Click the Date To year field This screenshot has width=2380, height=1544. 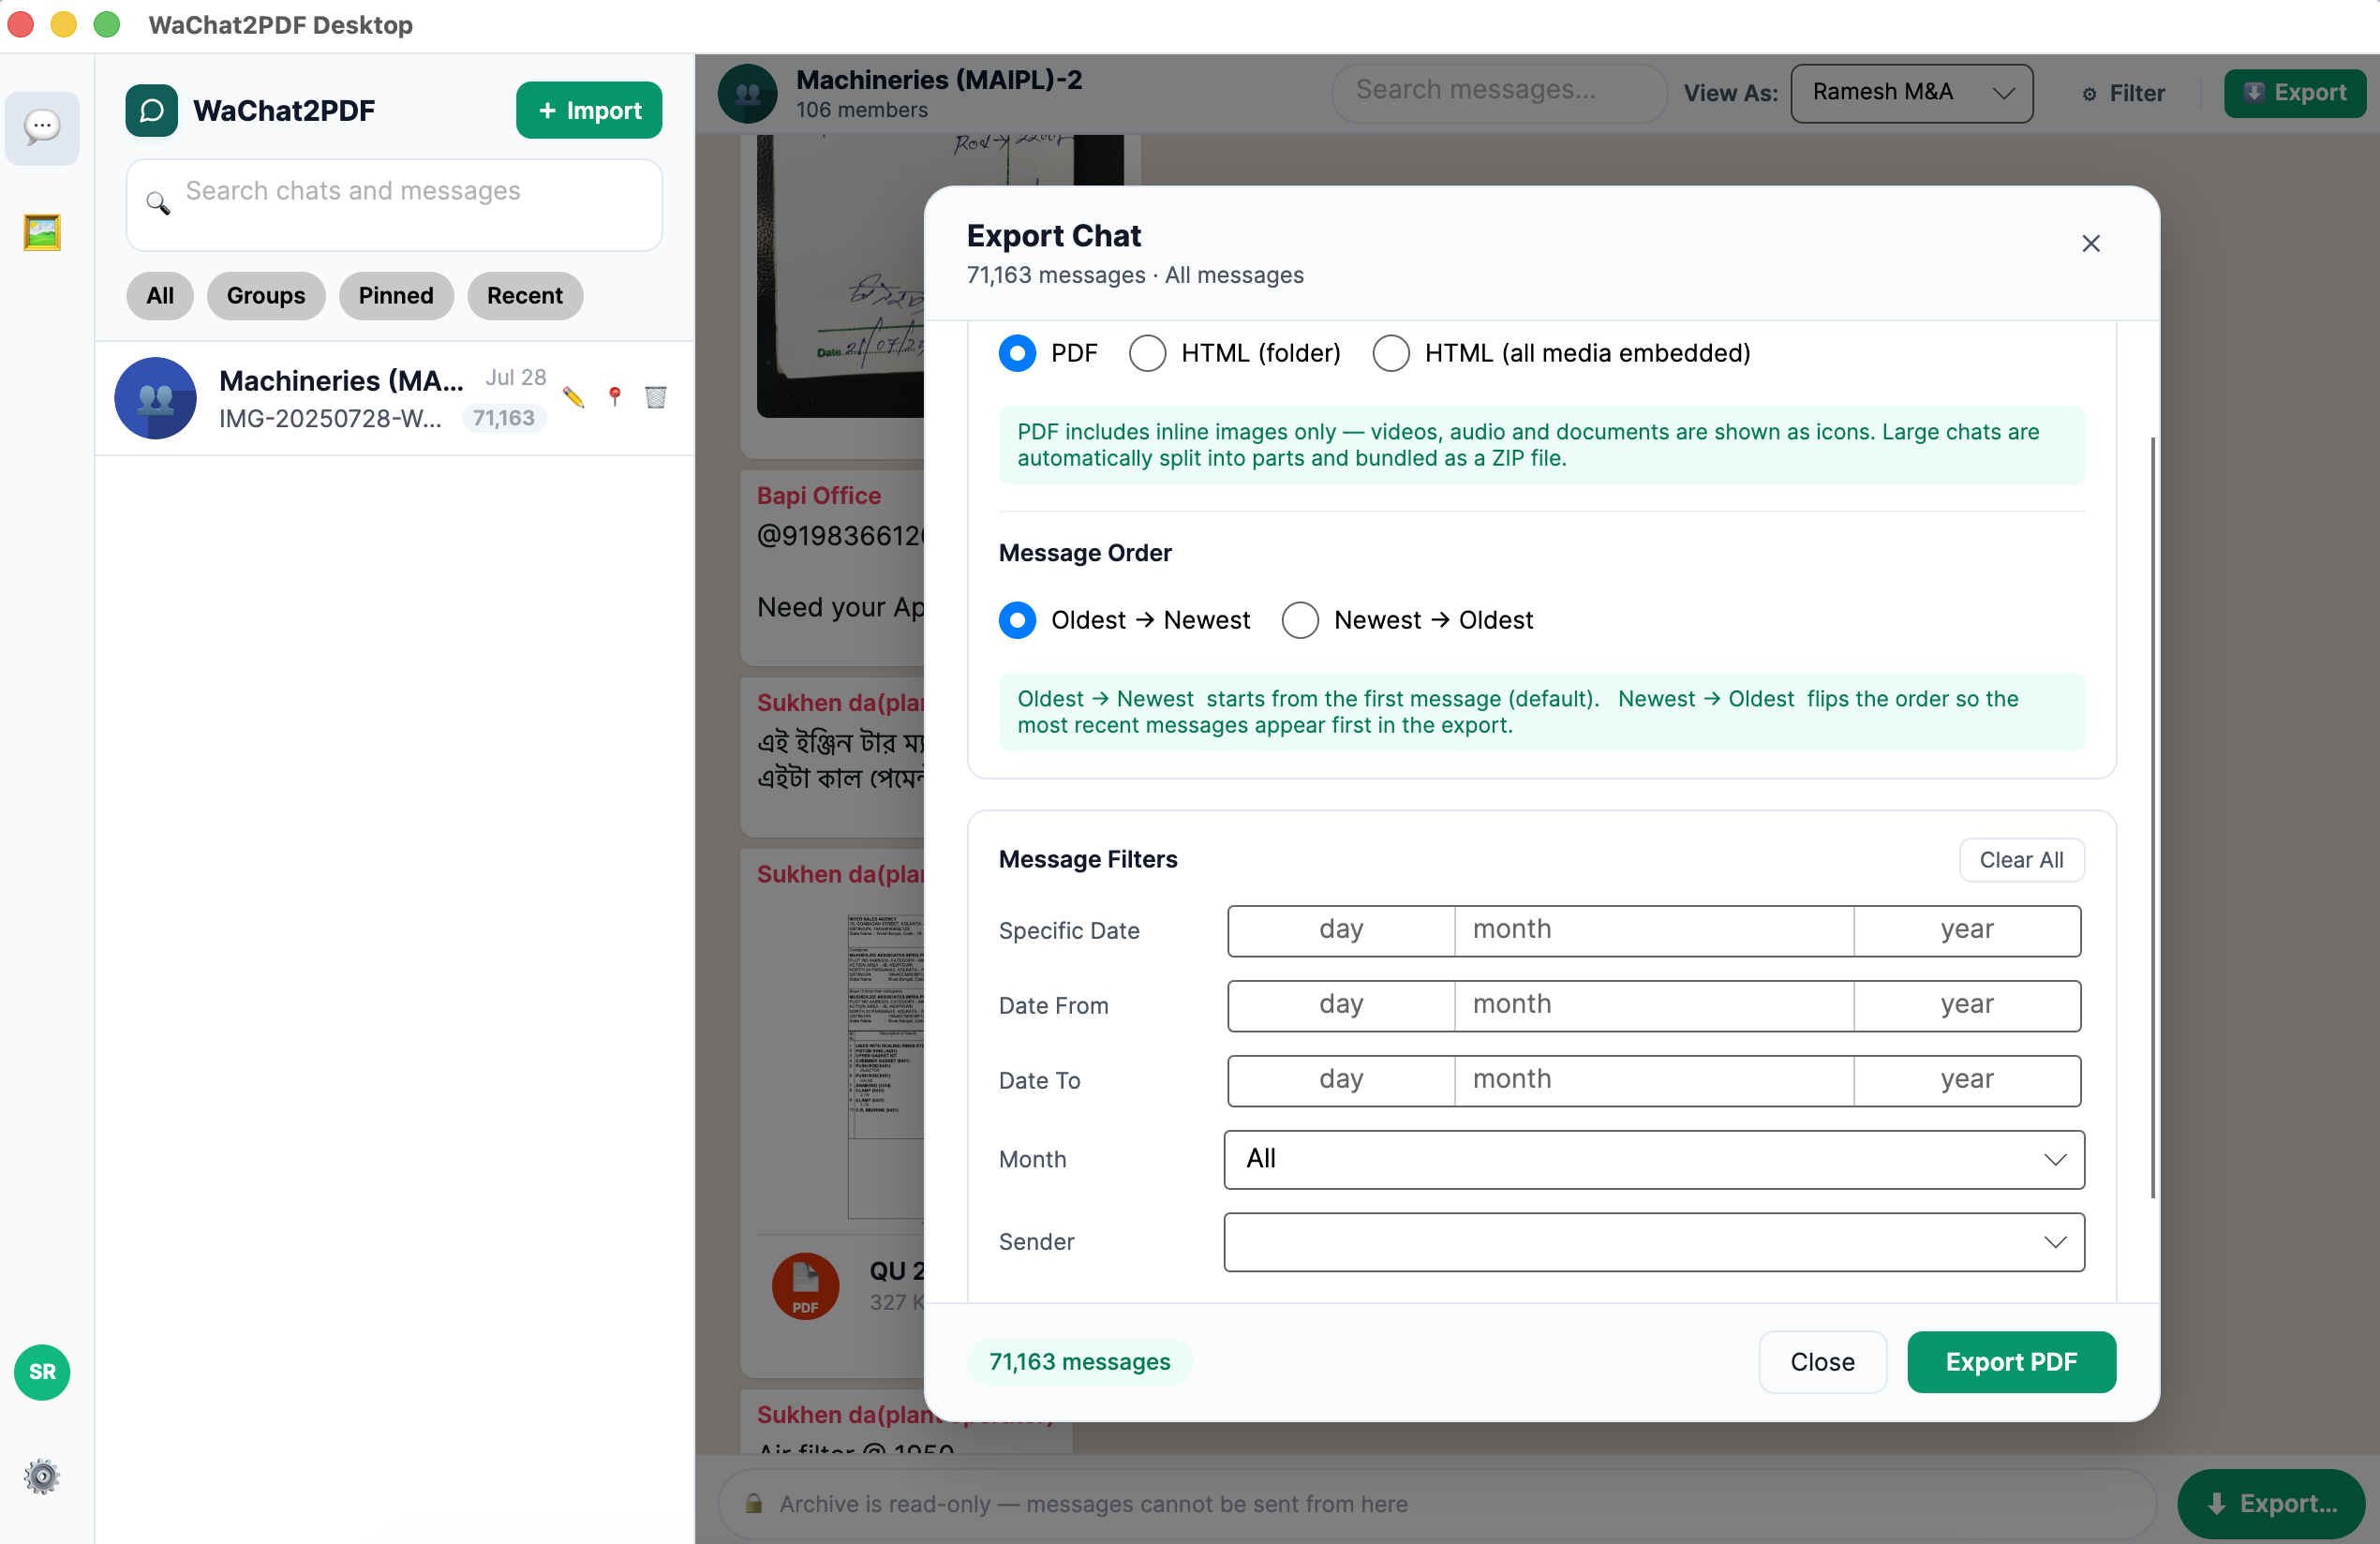pos(1967,1080)
